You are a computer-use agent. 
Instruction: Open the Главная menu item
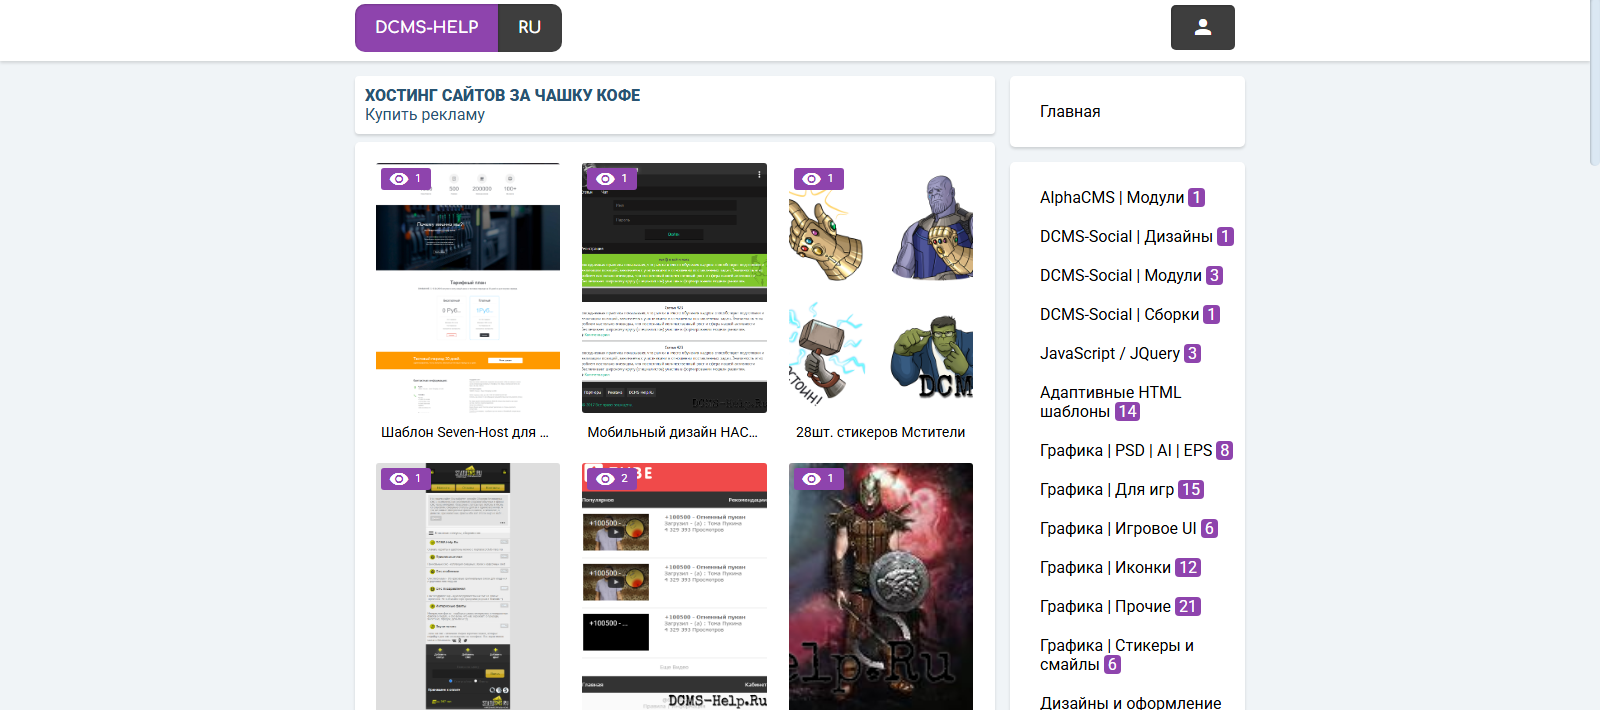tap(1070, 112)
